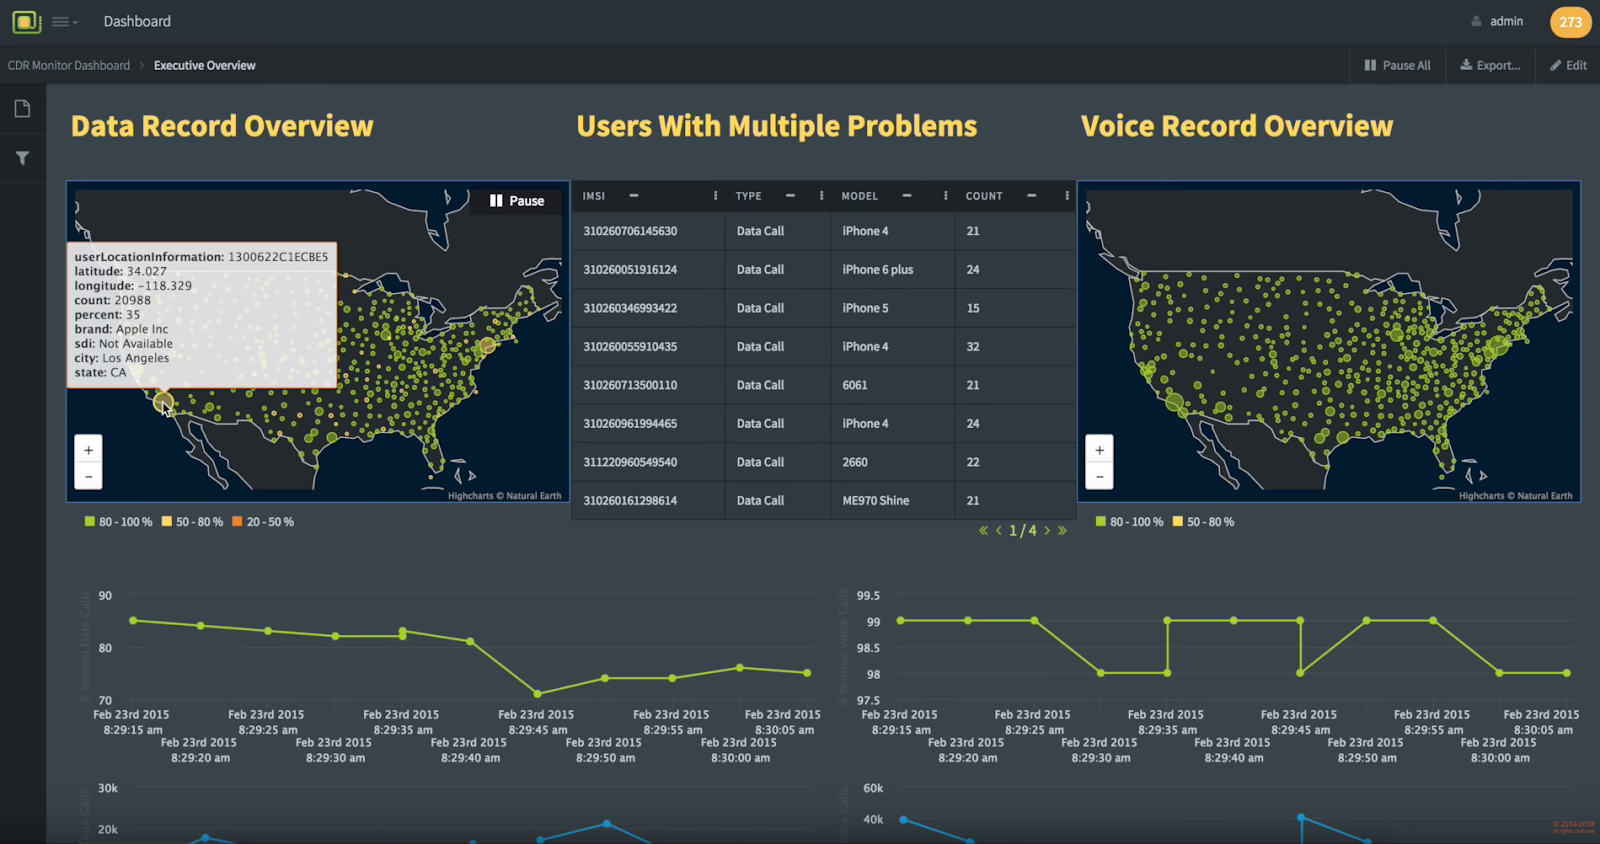Jump to last page of table
Screen dimensions: 1600x844
(x=1062, y=531)
